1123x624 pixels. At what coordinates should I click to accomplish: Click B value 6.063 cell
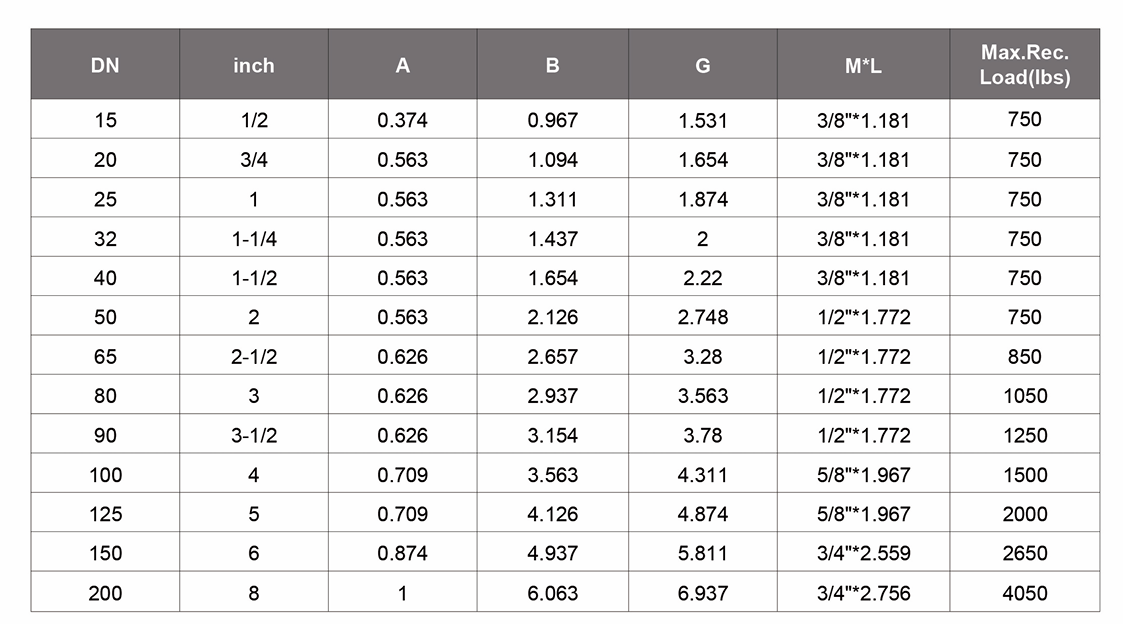[x=552, y=593]
